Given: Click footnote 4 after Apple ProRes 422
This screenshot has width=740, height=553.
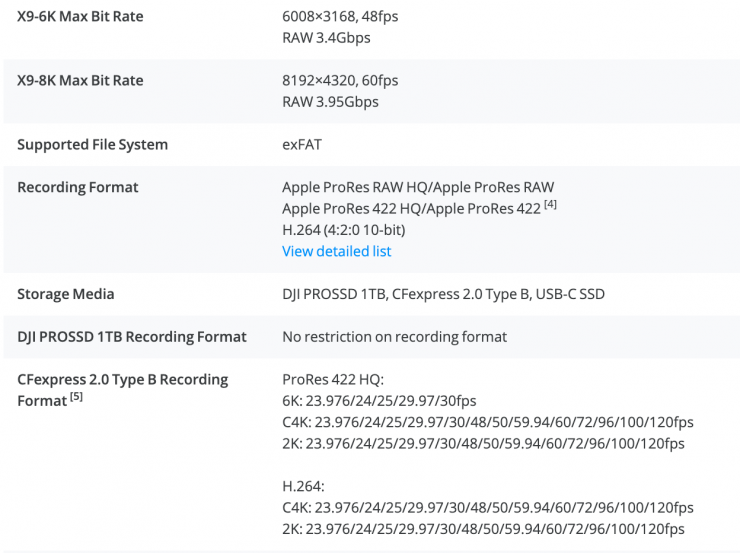Looking at the screenshot, I should [549, 205].
